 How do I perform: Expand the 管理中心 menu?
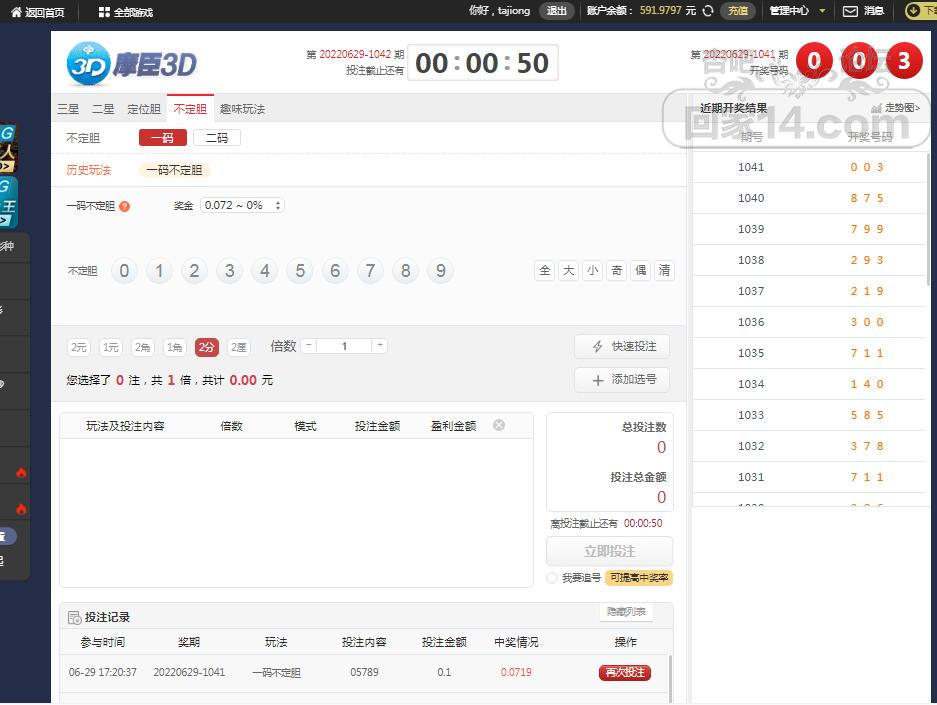pyautogui.click(x=797, y=11)
